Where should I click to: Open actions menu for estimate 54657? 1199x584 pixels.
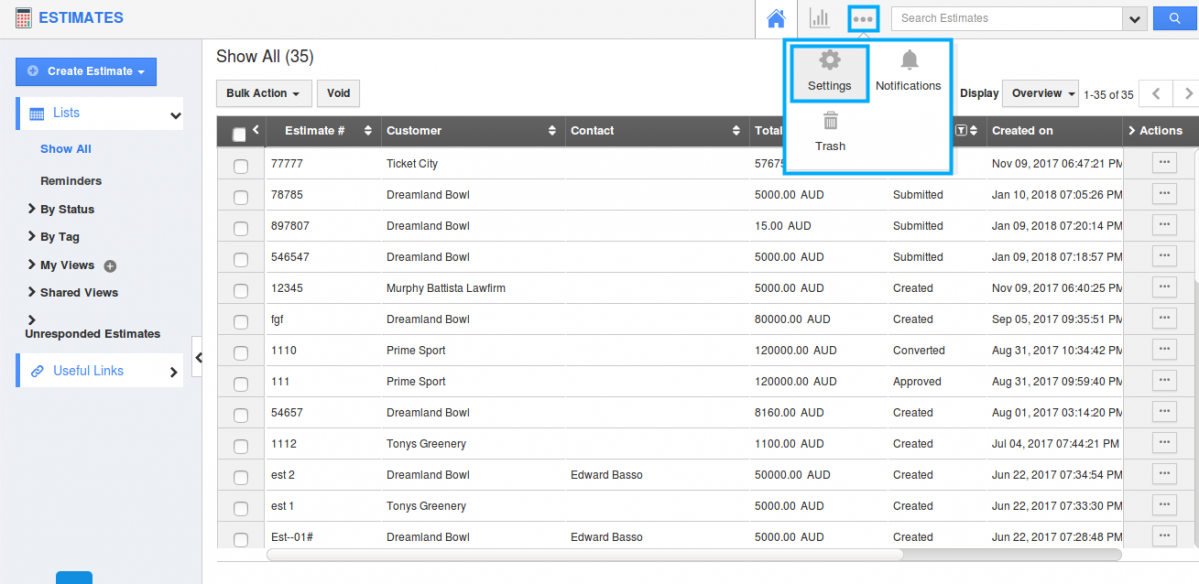point(1164,411)
